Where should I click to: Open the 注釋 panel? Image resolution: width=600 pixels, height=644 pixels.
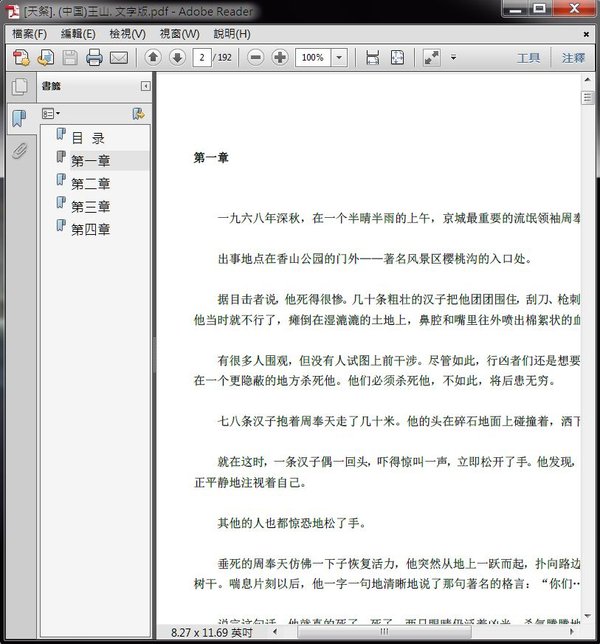(573, 58)
